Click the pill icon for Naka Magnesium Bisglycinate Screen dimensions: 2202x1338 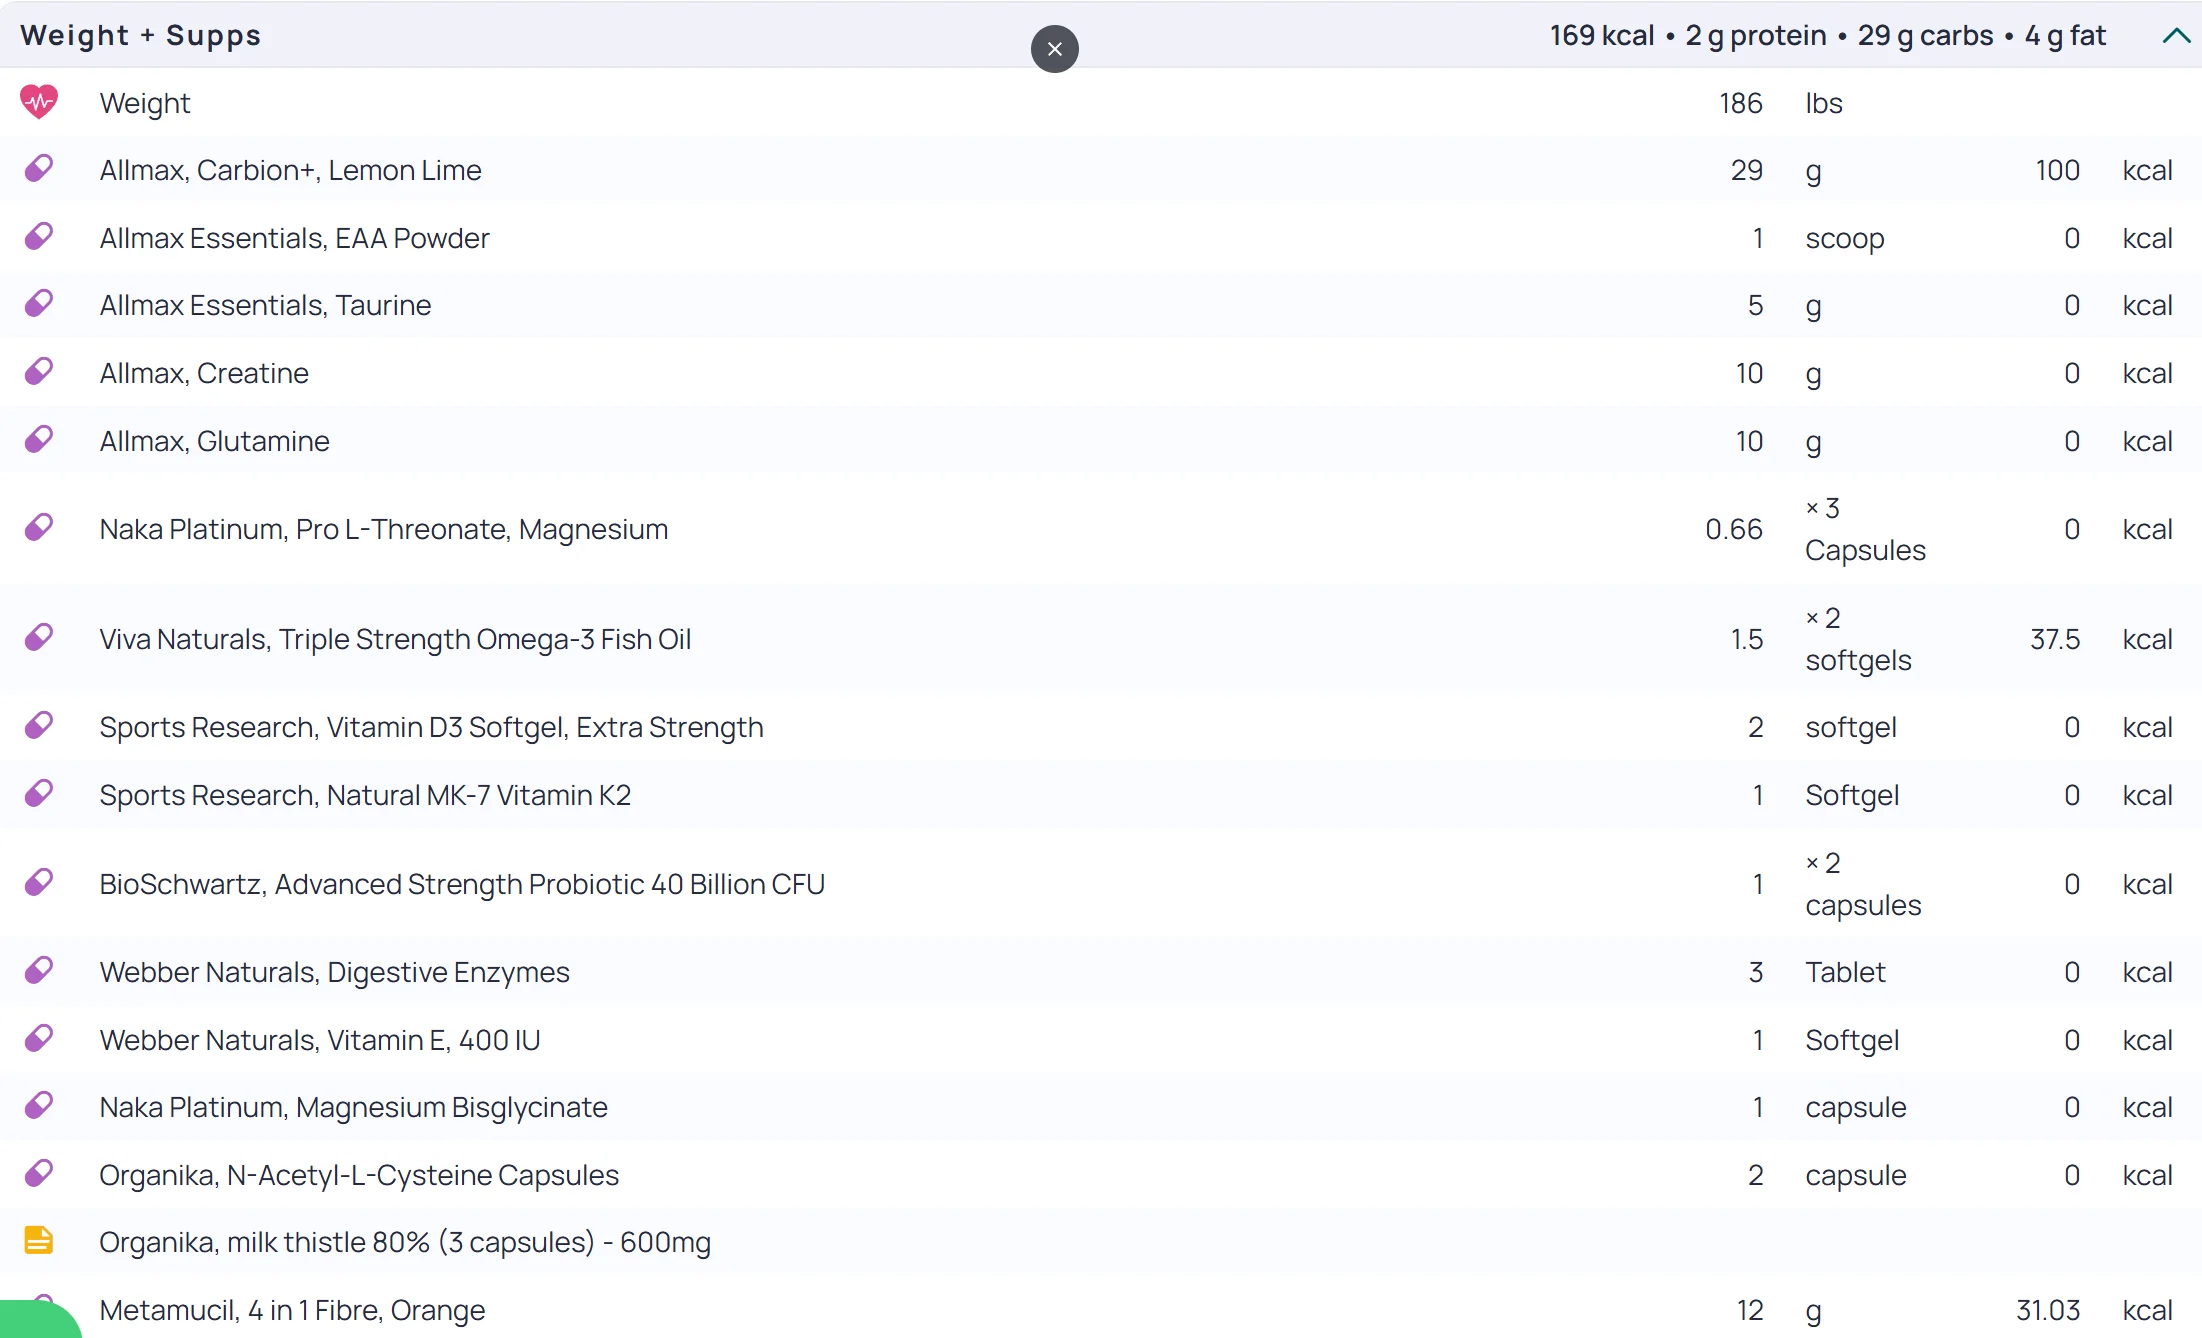pos(39,1105)
